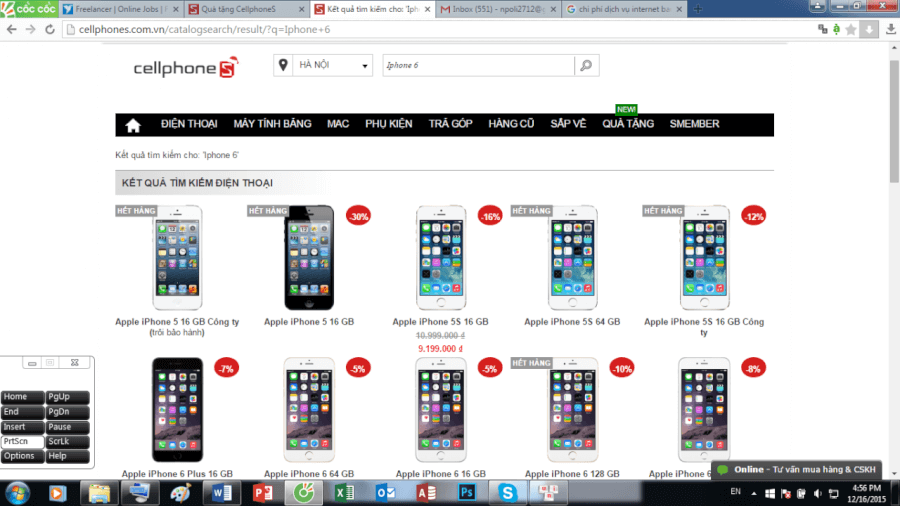Open media player taskbar icon

[x=57, y=493]
